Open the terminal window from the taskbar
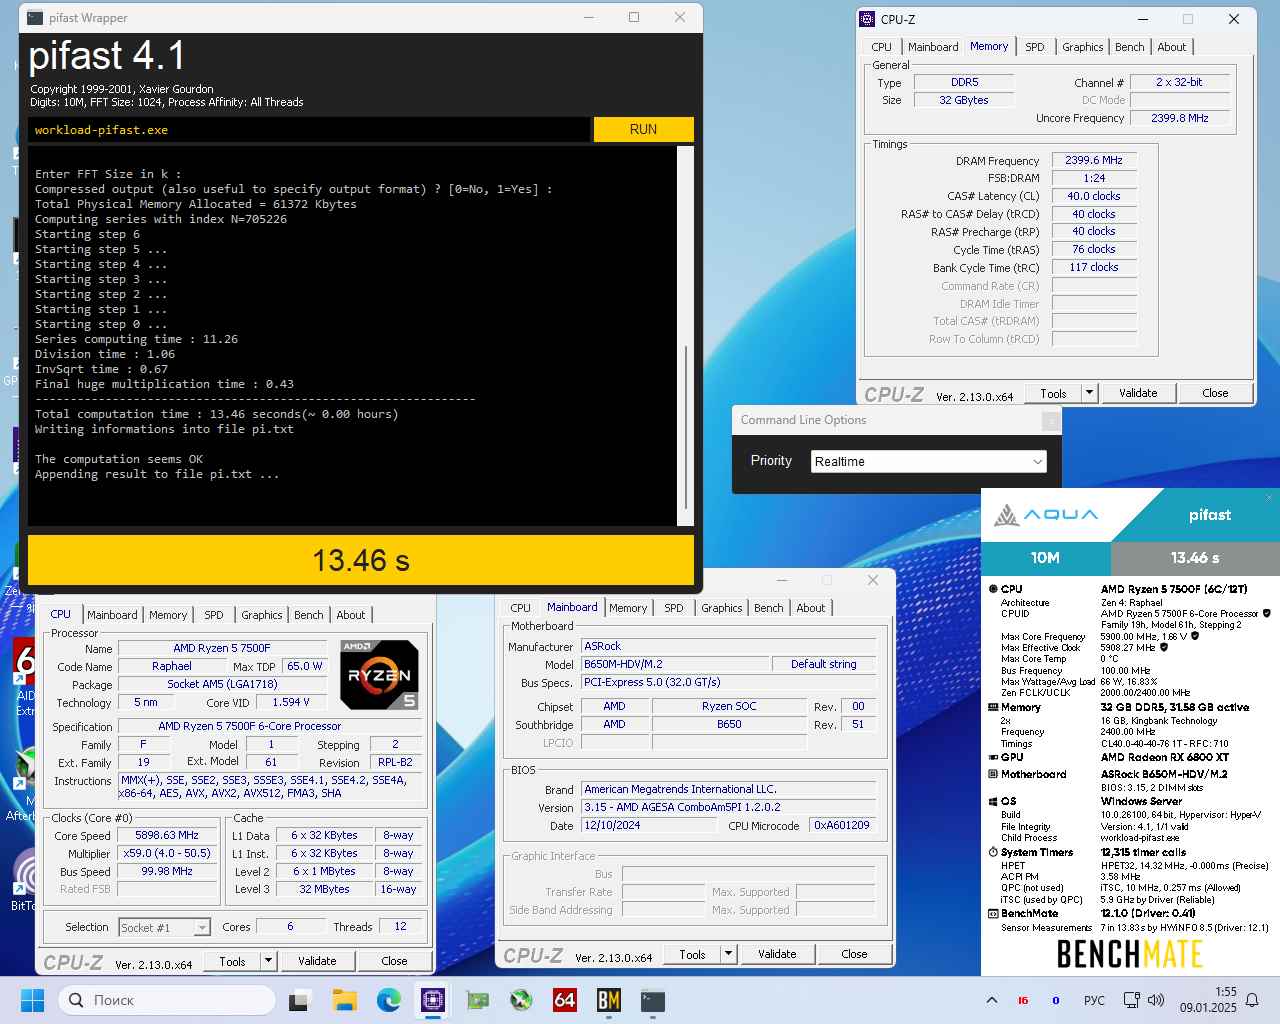This screenshot has height=1024, width=1280. (x=653, y=1000)
